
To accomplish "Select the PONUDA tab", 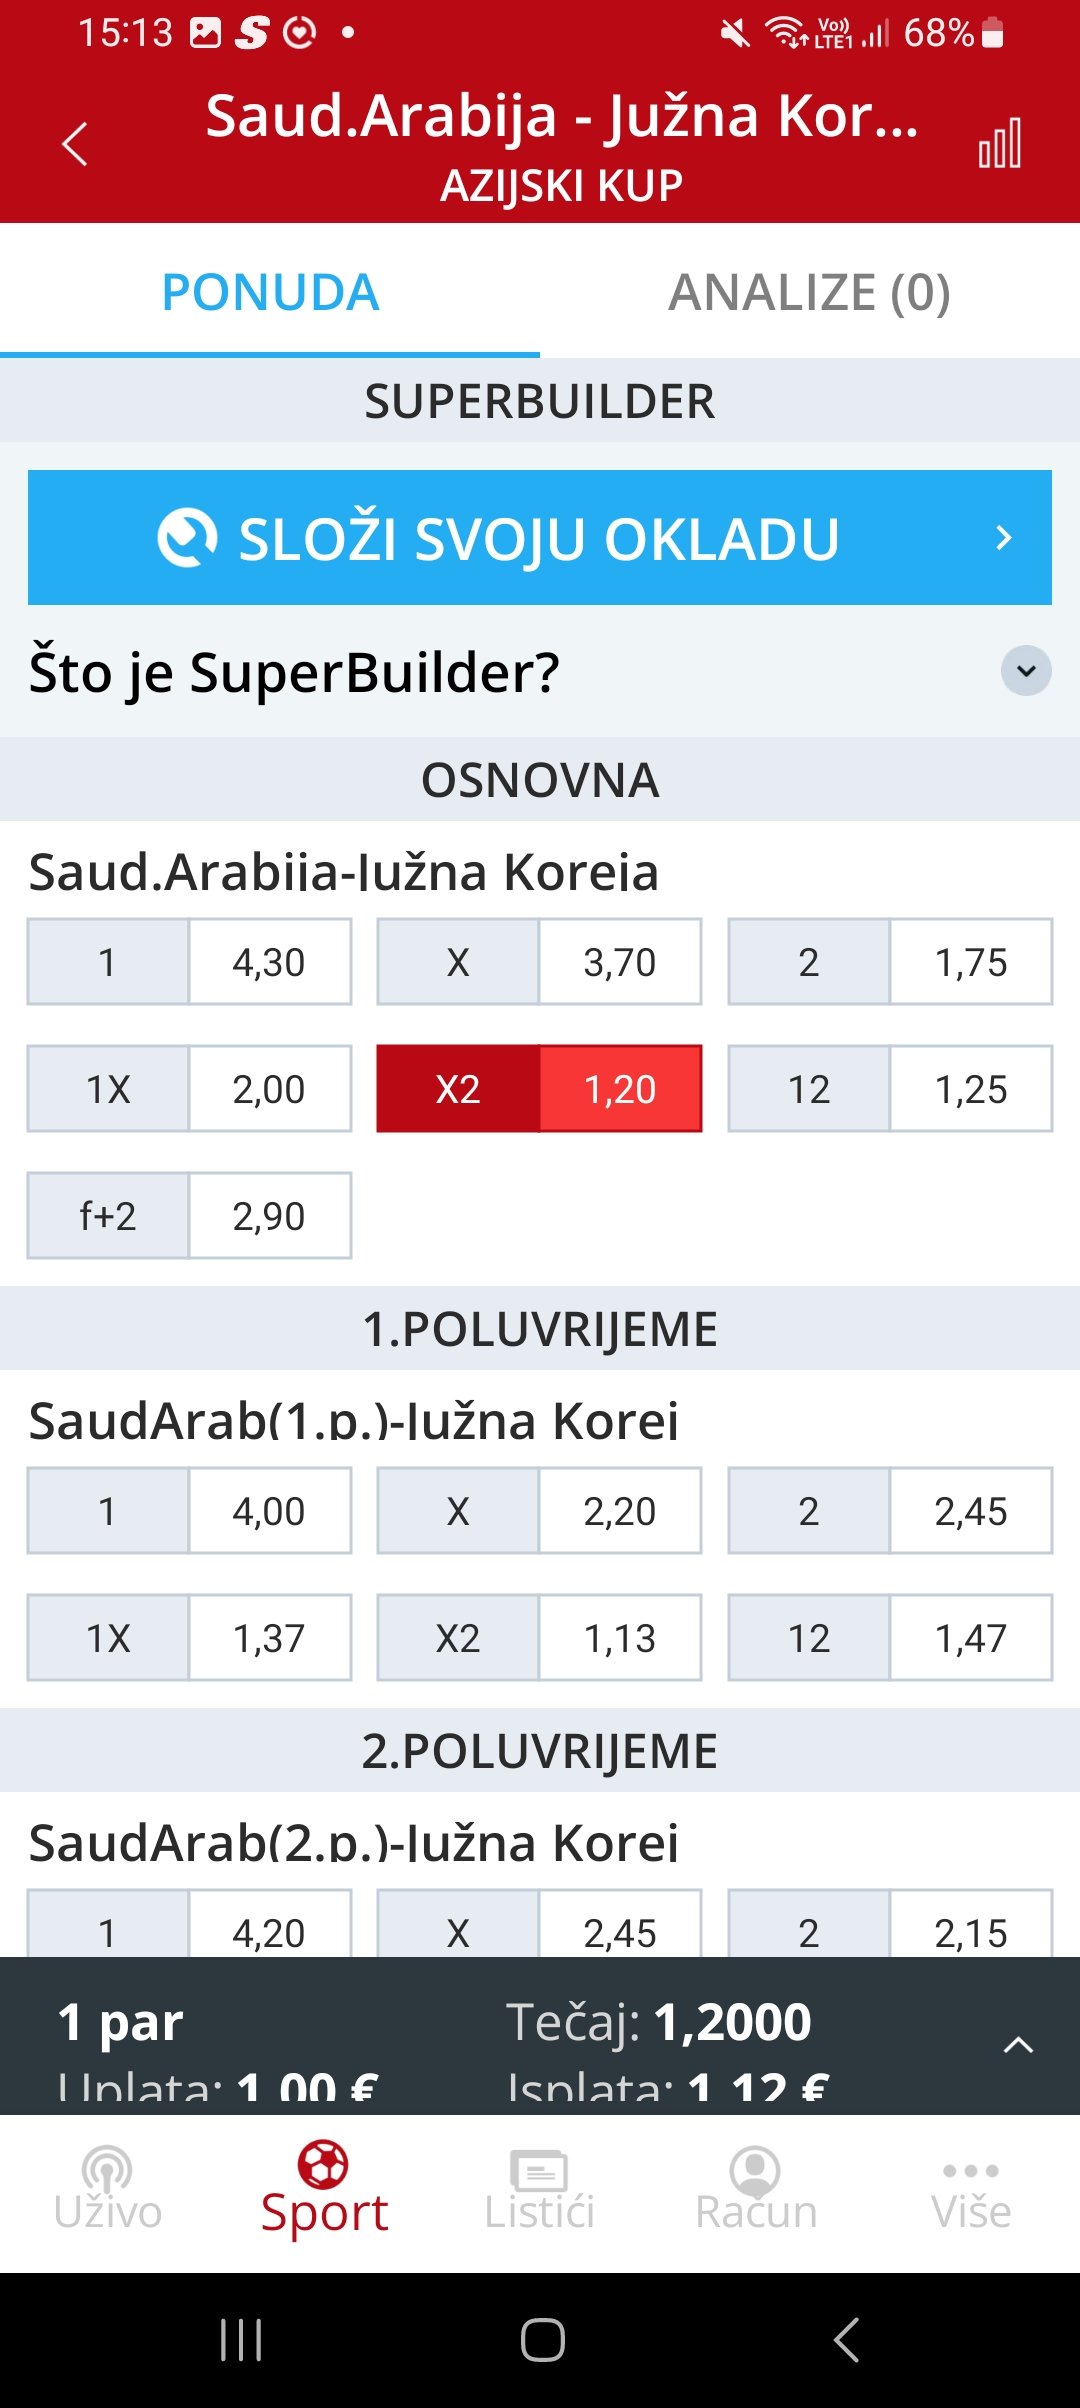I will [270, 292].
